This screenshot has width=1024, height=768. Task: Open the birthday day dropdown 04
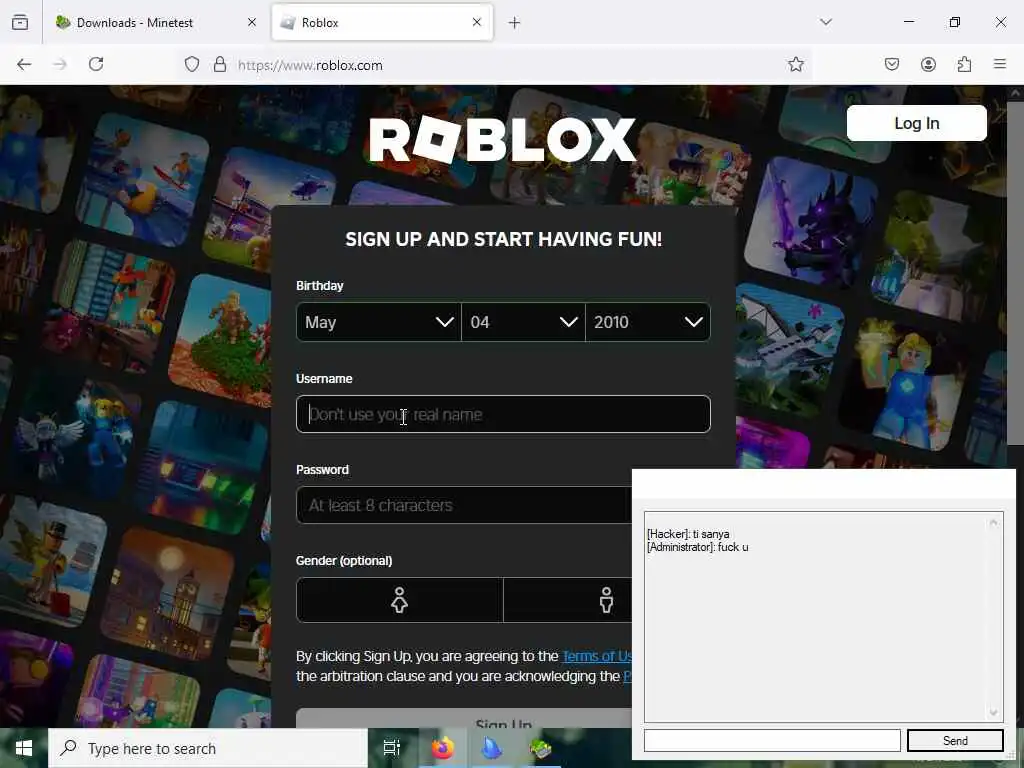[x=523, y=322]
